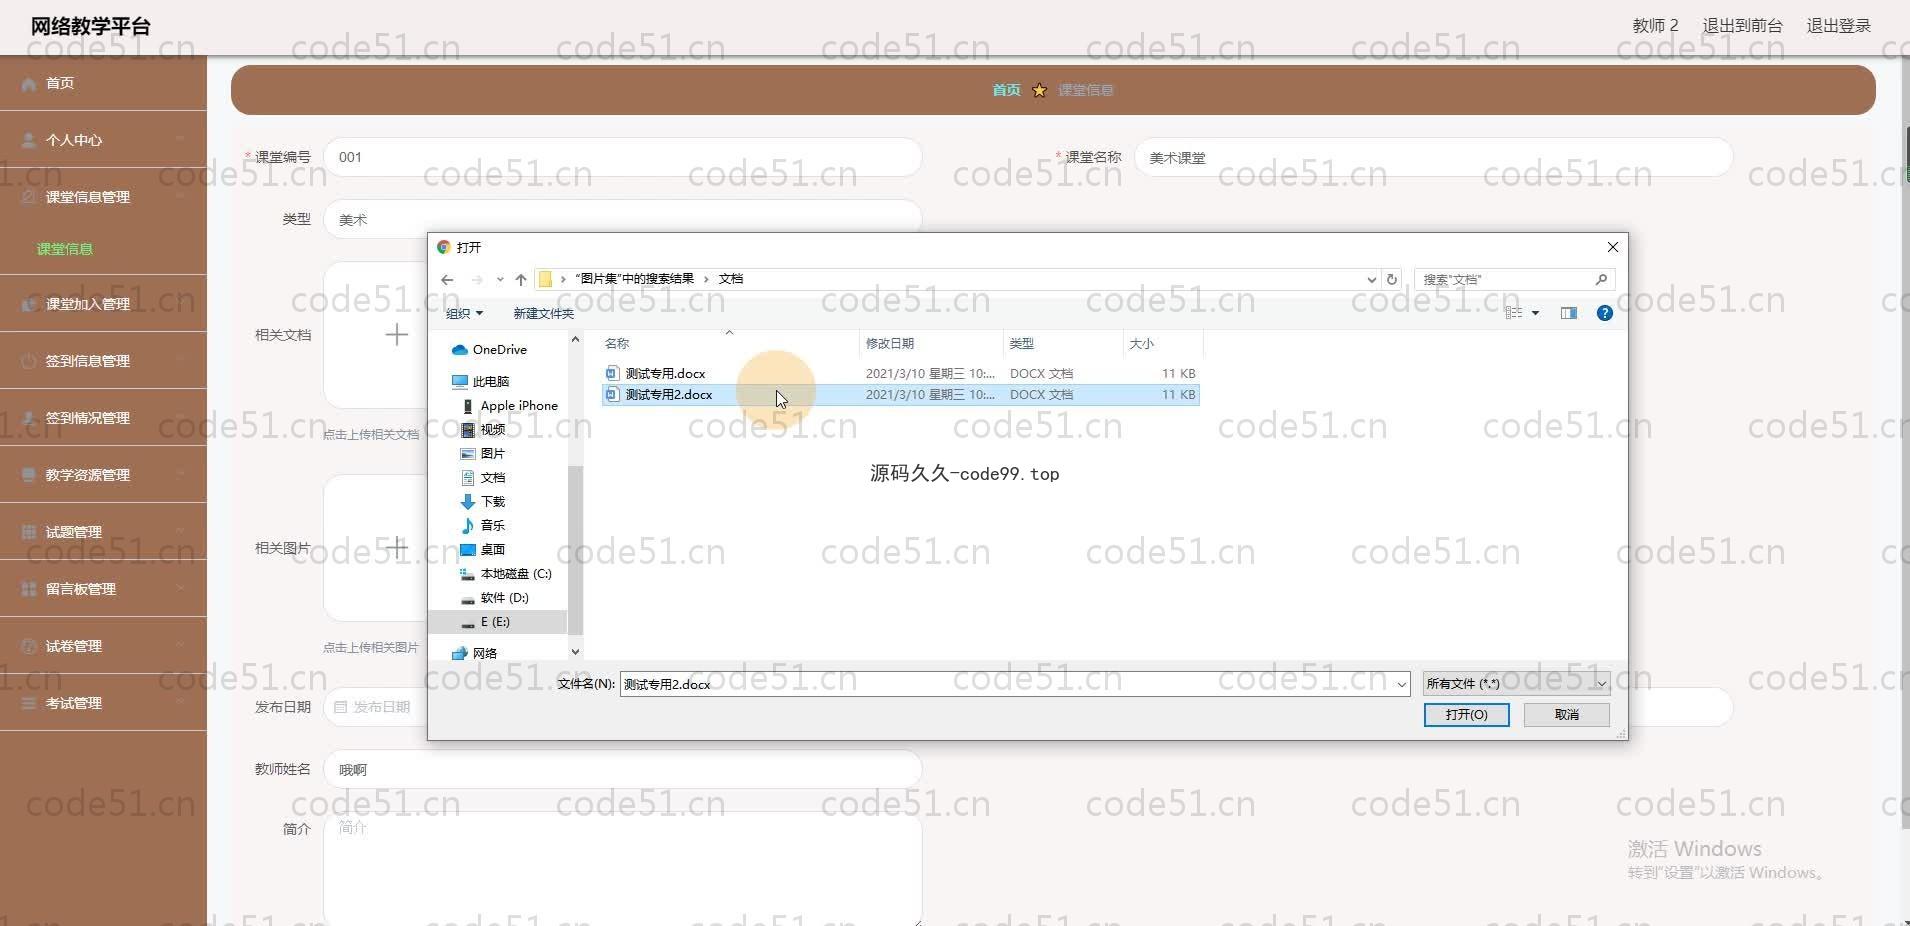1910x926 pixels.
Task: Click the search magnifier in dialog
Action: tap(1601, 280)
